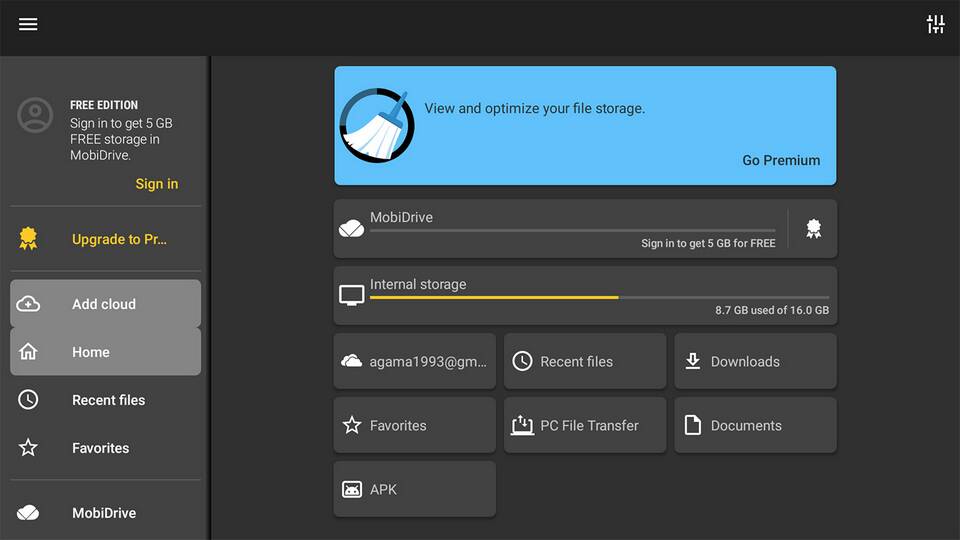Click the MobiDrive card cloud icon
The width and height of the screenshot is (960, 540).
pos(351,228)
